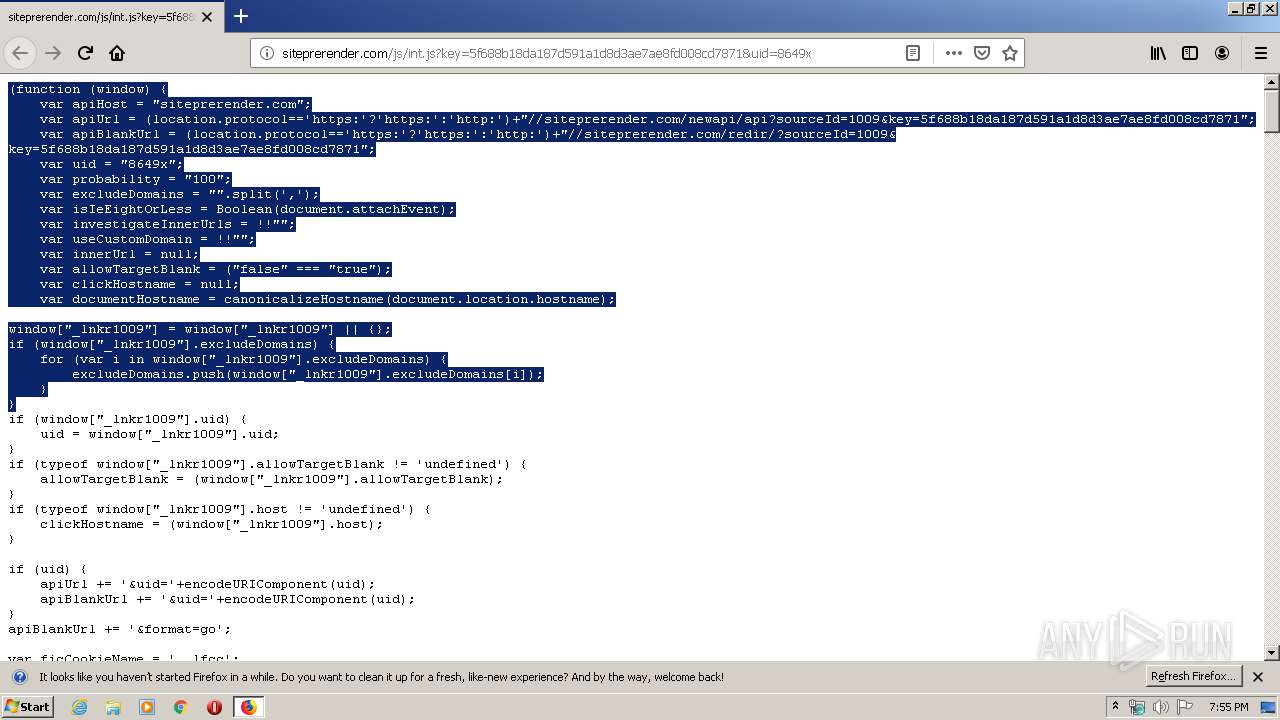The height and width of the screenshot is (720, 1280).
Task: Open Firefox account menu
Action: pos(1222,53)
